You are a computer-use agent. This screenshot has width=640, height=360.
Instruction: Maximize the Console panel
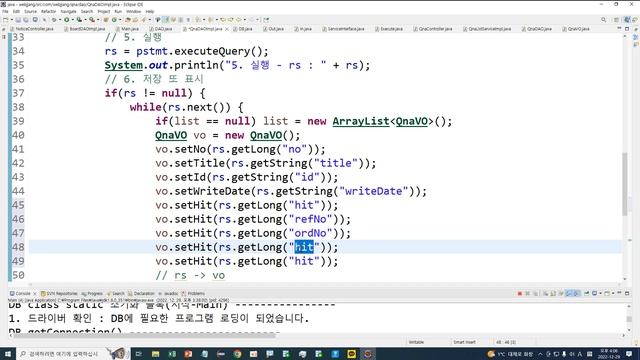pos(627,293)
